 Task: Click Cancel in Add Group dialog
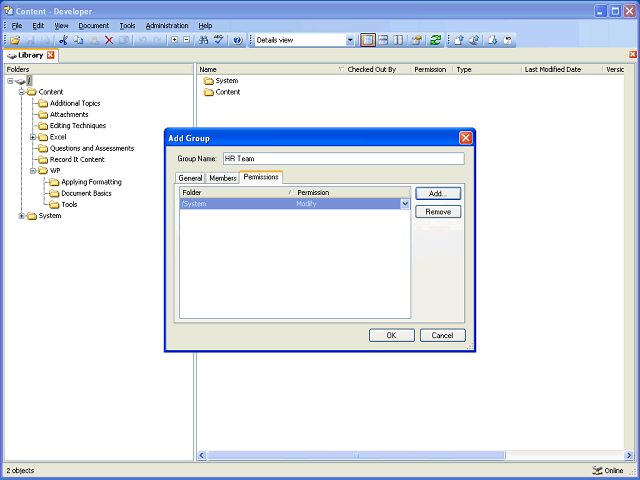(x=442, y=335)
